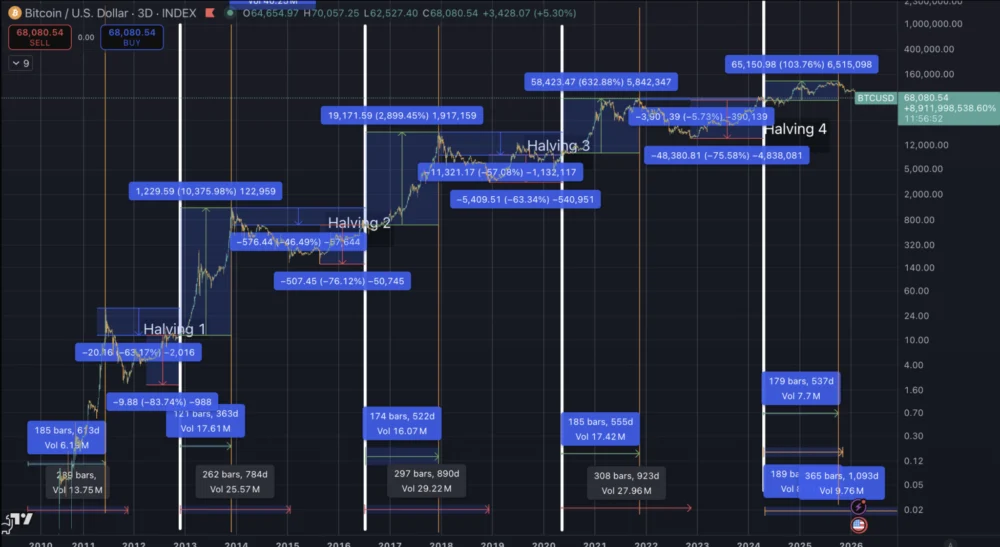Select the Halving 2 text label

click(359, 222)
